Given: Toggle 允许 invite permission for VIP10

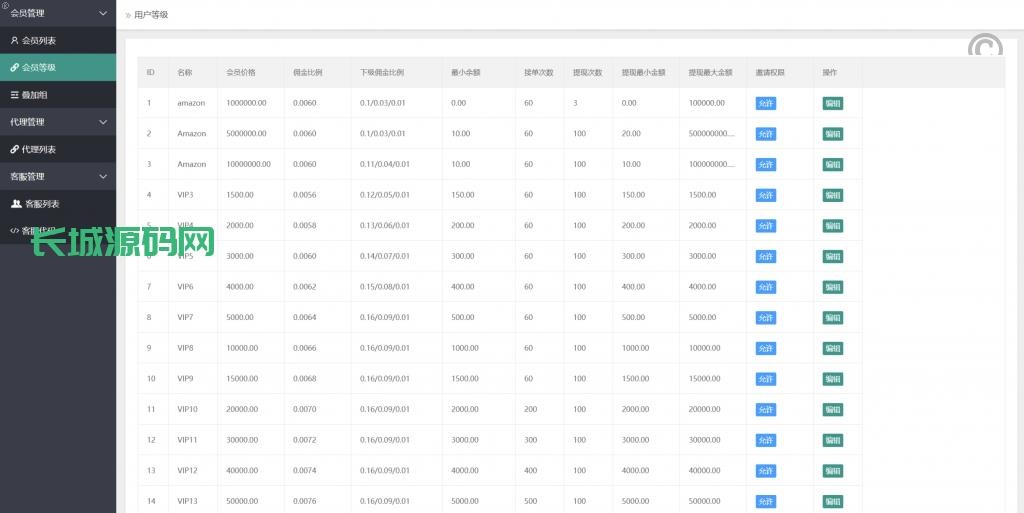Looking at the screenshot, I should click(765, 410).
